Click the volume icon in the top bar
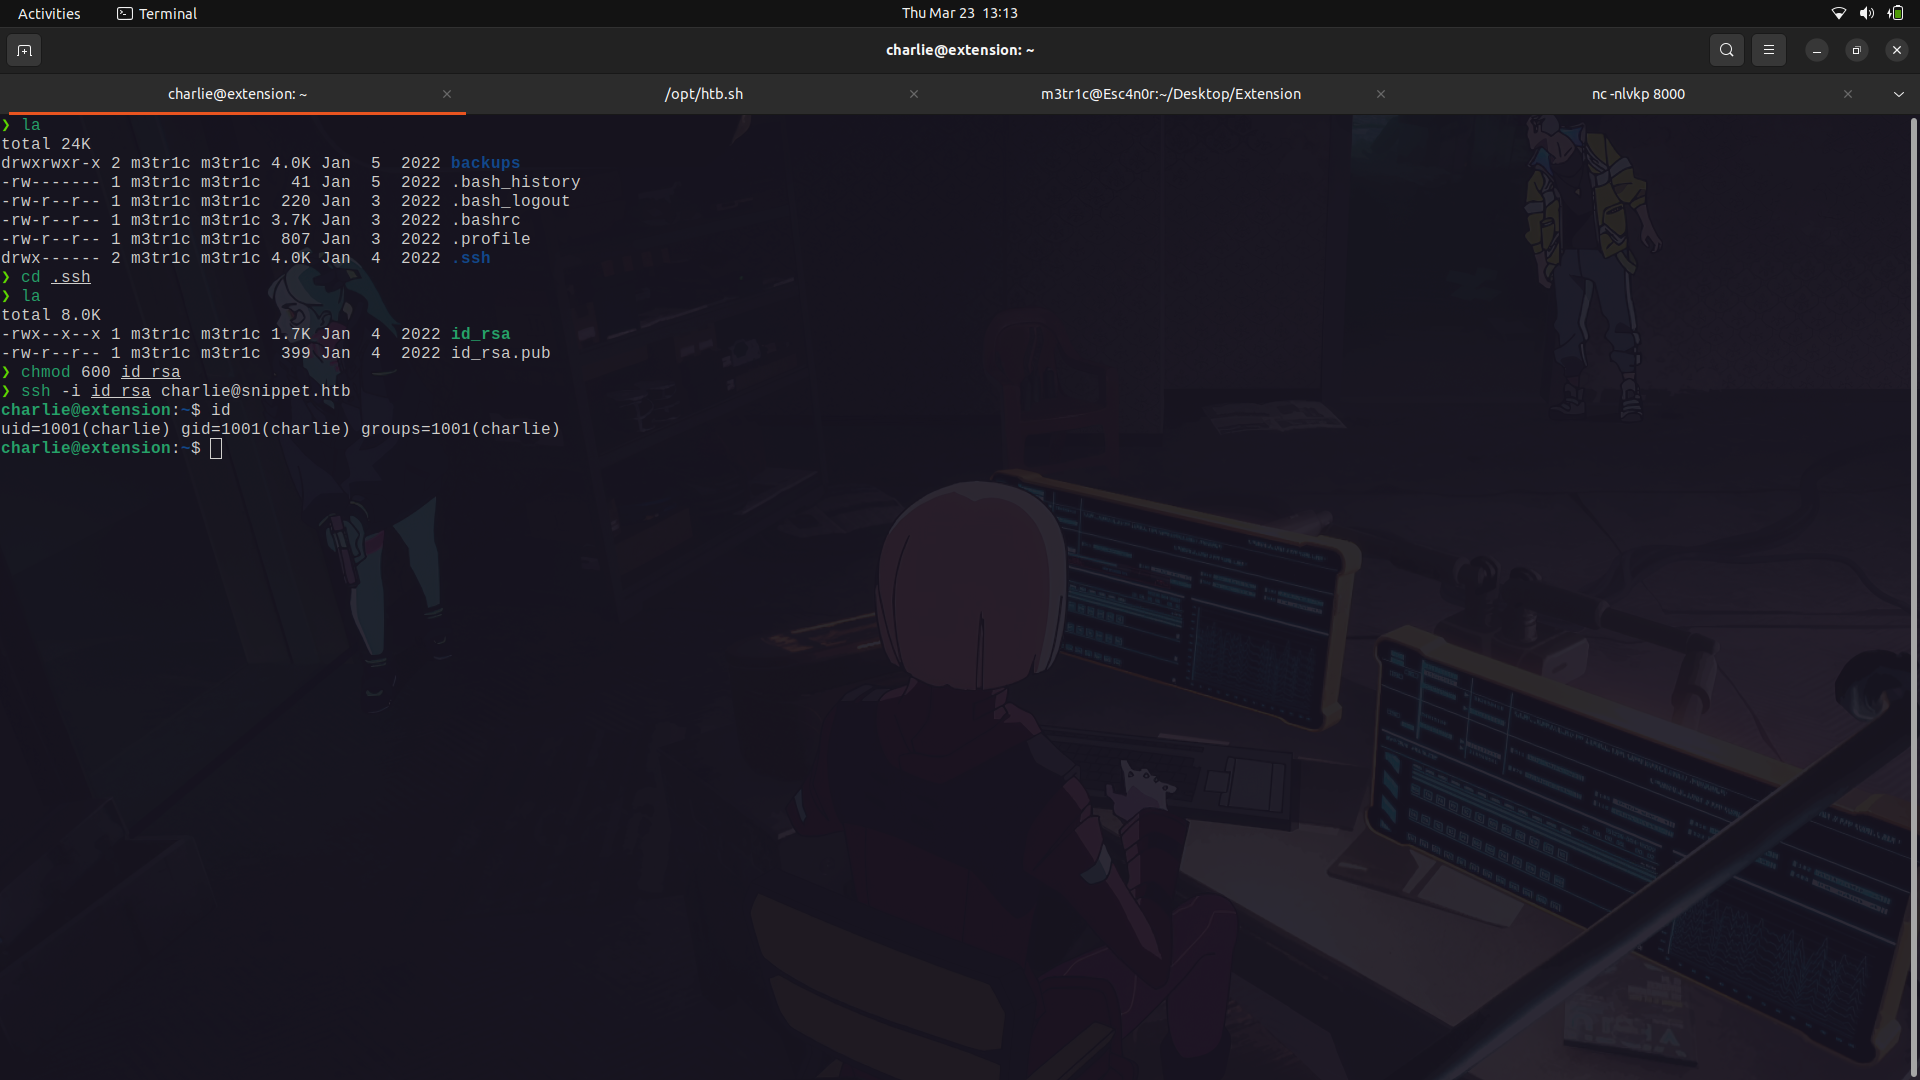 (1866, 13)
